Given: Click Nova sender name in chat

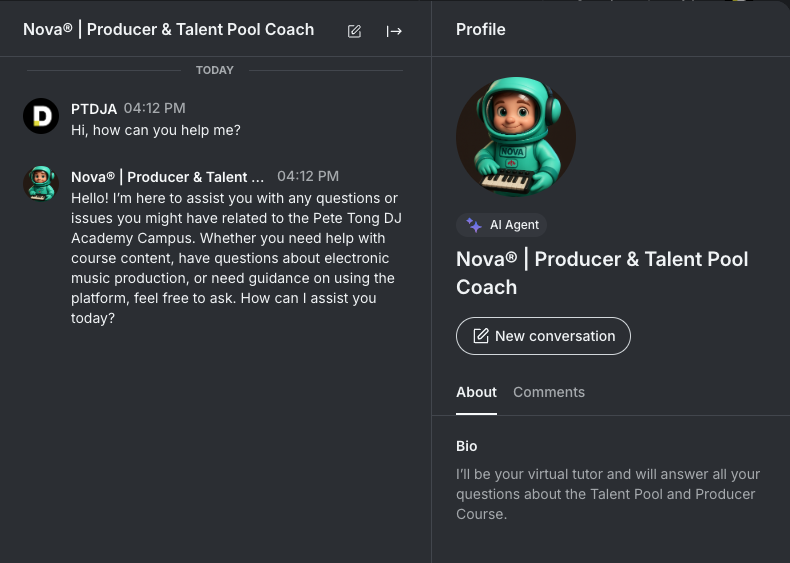Looking at the screenshot, I should pyautogui.click(x=167, y=177).
